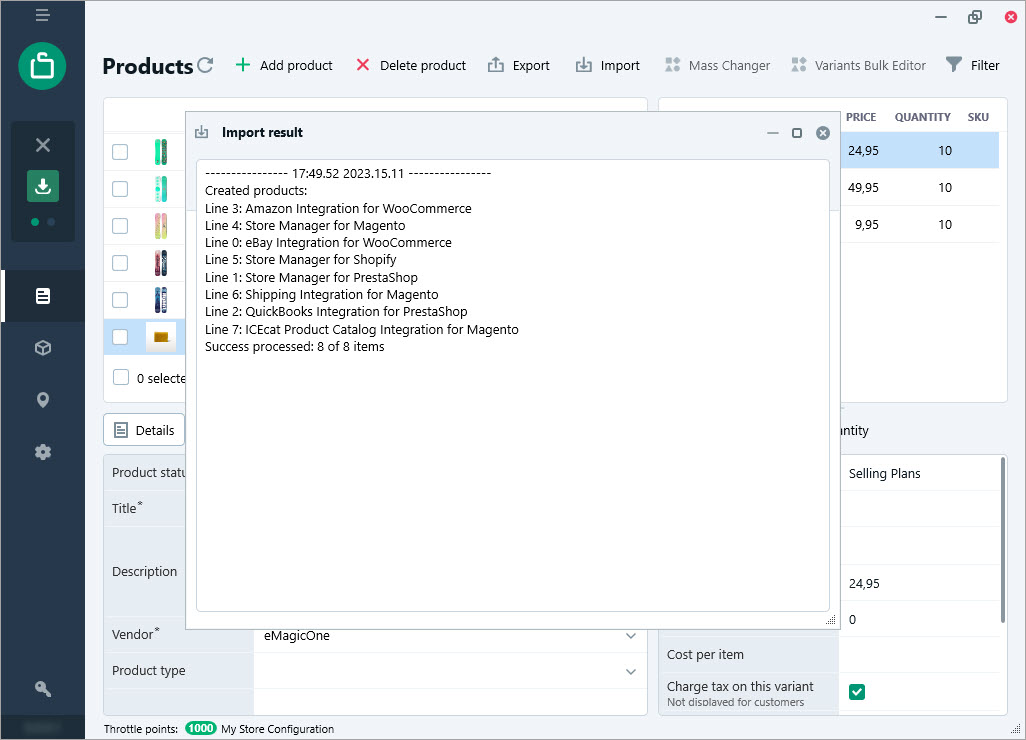The width and height of the screenshot is (1026, 740).
Task: Click 'Success processed: 8 of 8 items'
Action: pyautogui.click(x=294, y=347)
